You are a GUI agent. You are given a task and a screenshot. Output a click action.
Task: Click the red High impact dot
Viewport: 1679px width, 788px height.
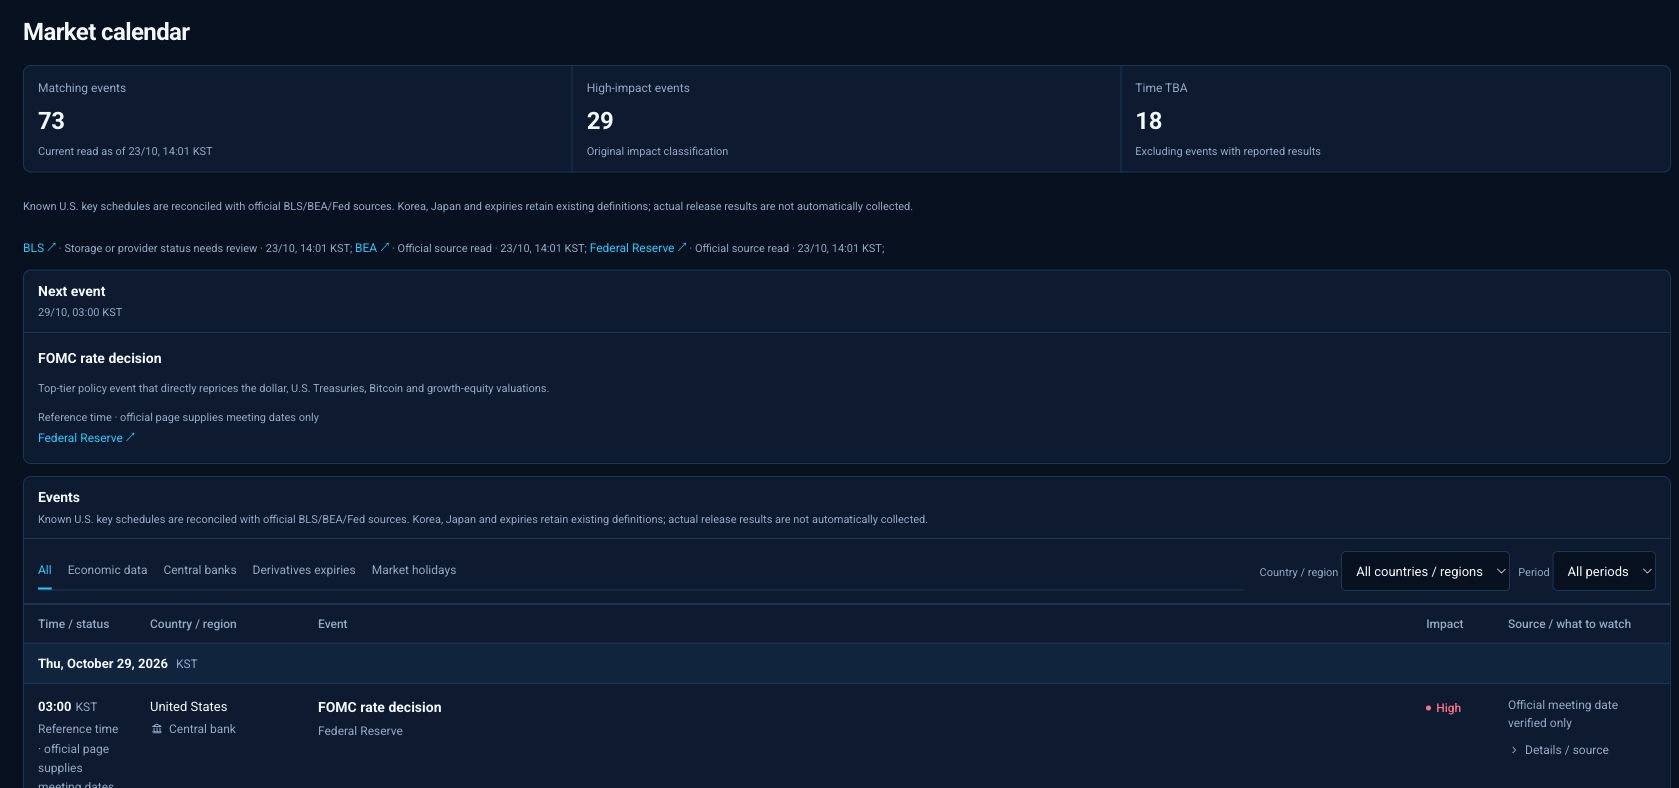pos(1428,708)
